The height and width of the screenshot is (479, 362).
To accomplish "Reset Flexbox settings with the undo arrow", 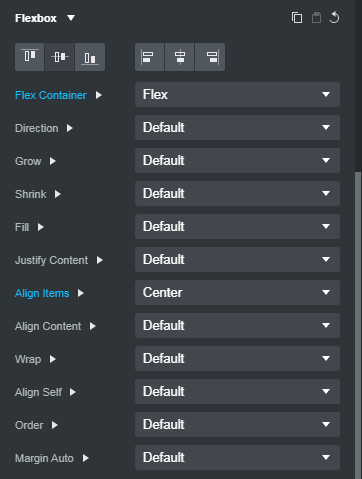I will click(334, 18).
